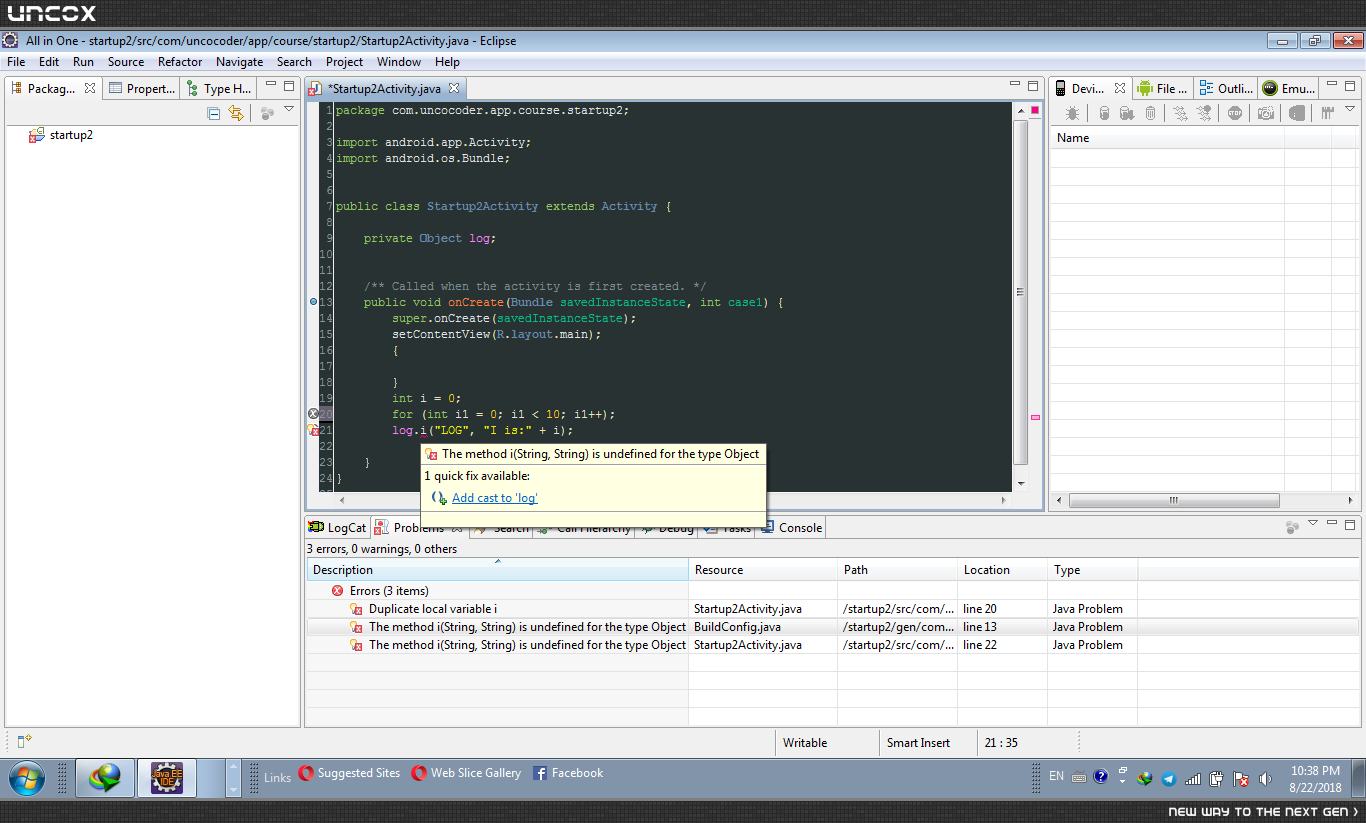The width and height of the screenshot is (1366, 823).
Task: Open the Windows Start menu
Action: (27, 777)
